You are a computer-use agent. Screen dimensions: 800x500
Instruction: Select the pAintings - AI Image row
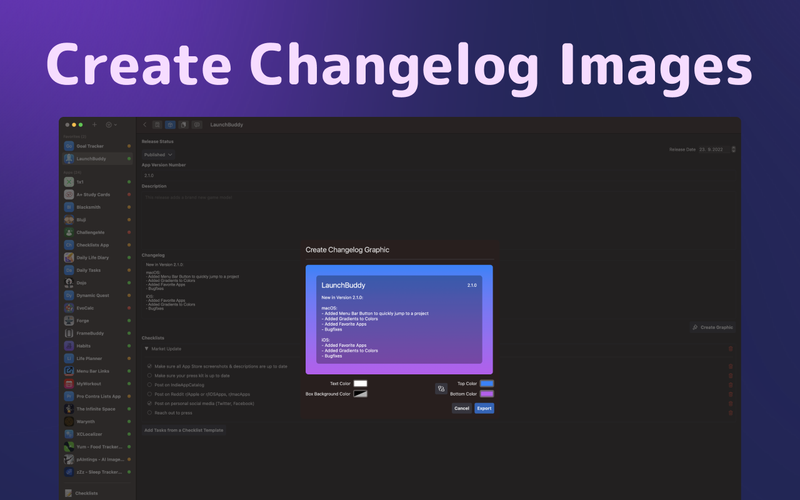97,459
